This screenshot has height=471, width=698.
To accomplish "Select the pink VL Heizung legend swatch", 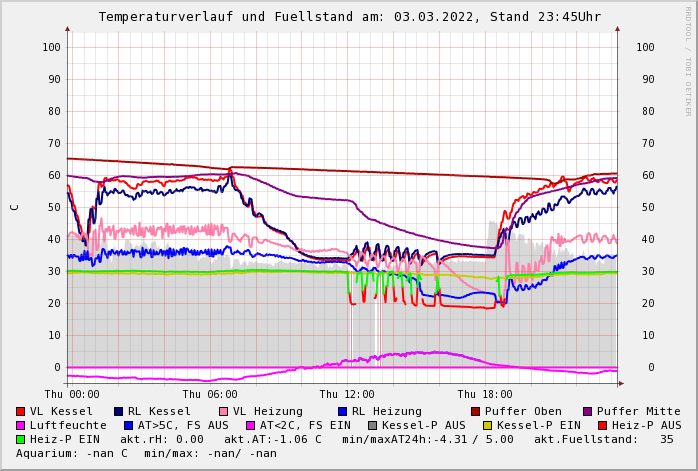I will (224, 411).
